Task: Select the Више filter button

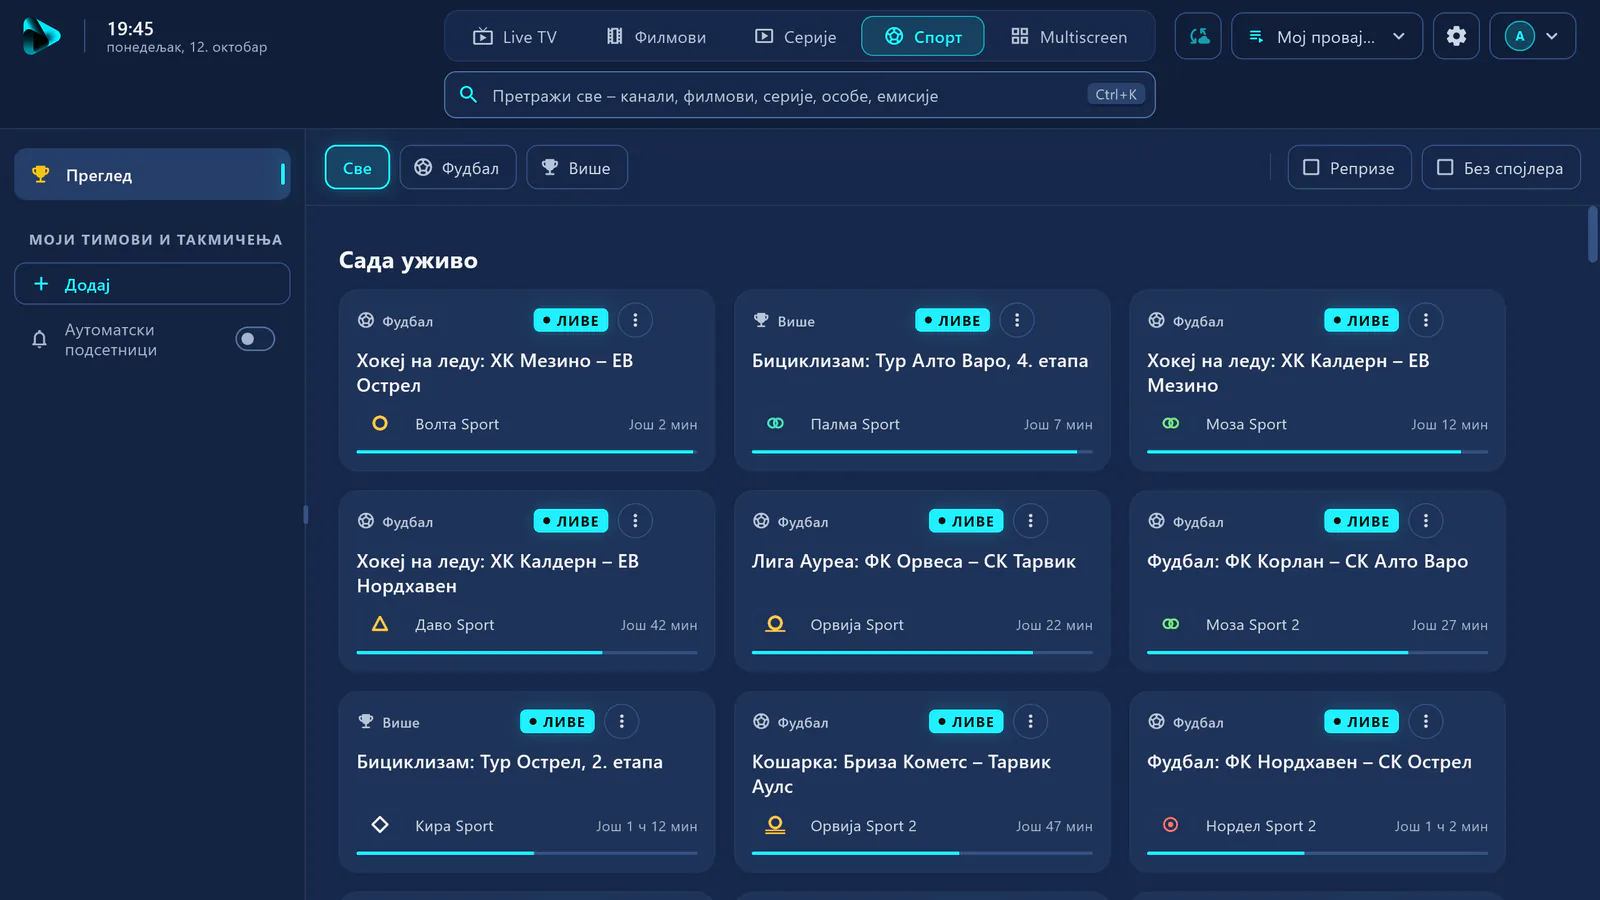Action: coord(577,168)
